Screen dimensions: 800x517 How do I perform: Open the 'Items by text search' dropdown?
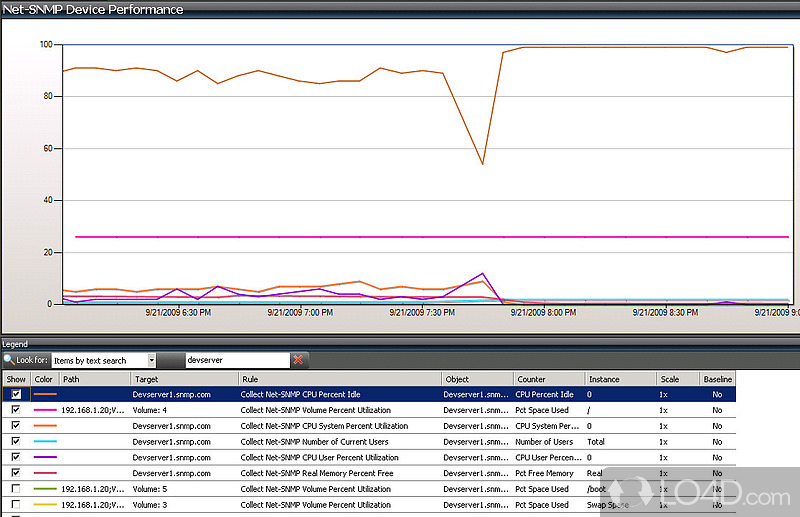pos(151,360)
